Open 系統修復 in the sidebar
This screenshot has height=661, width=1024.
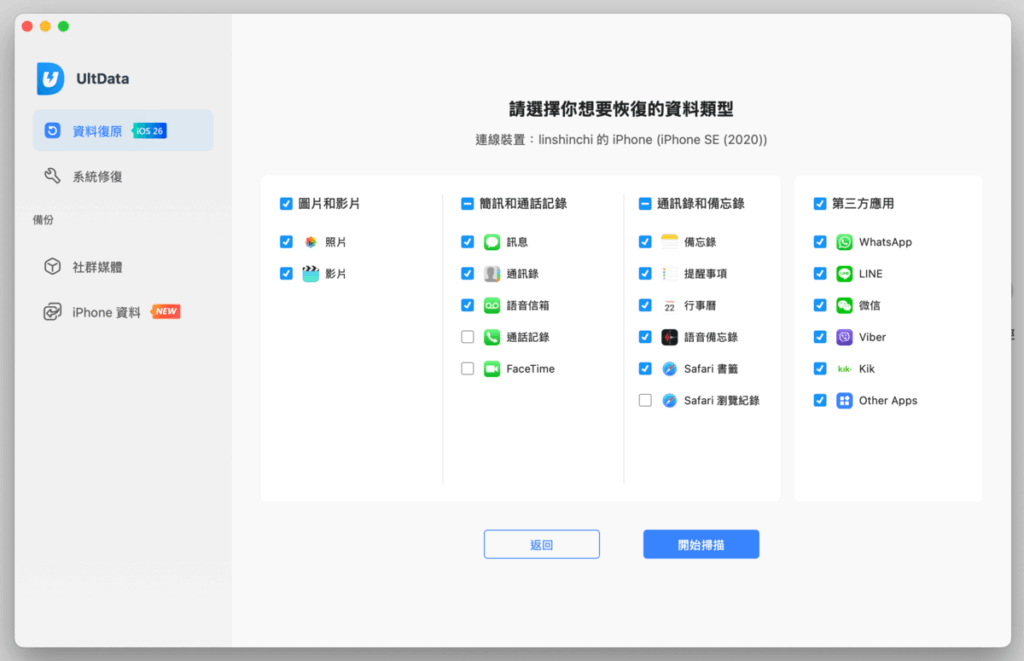pyautogui.click(x=96, y=176)
